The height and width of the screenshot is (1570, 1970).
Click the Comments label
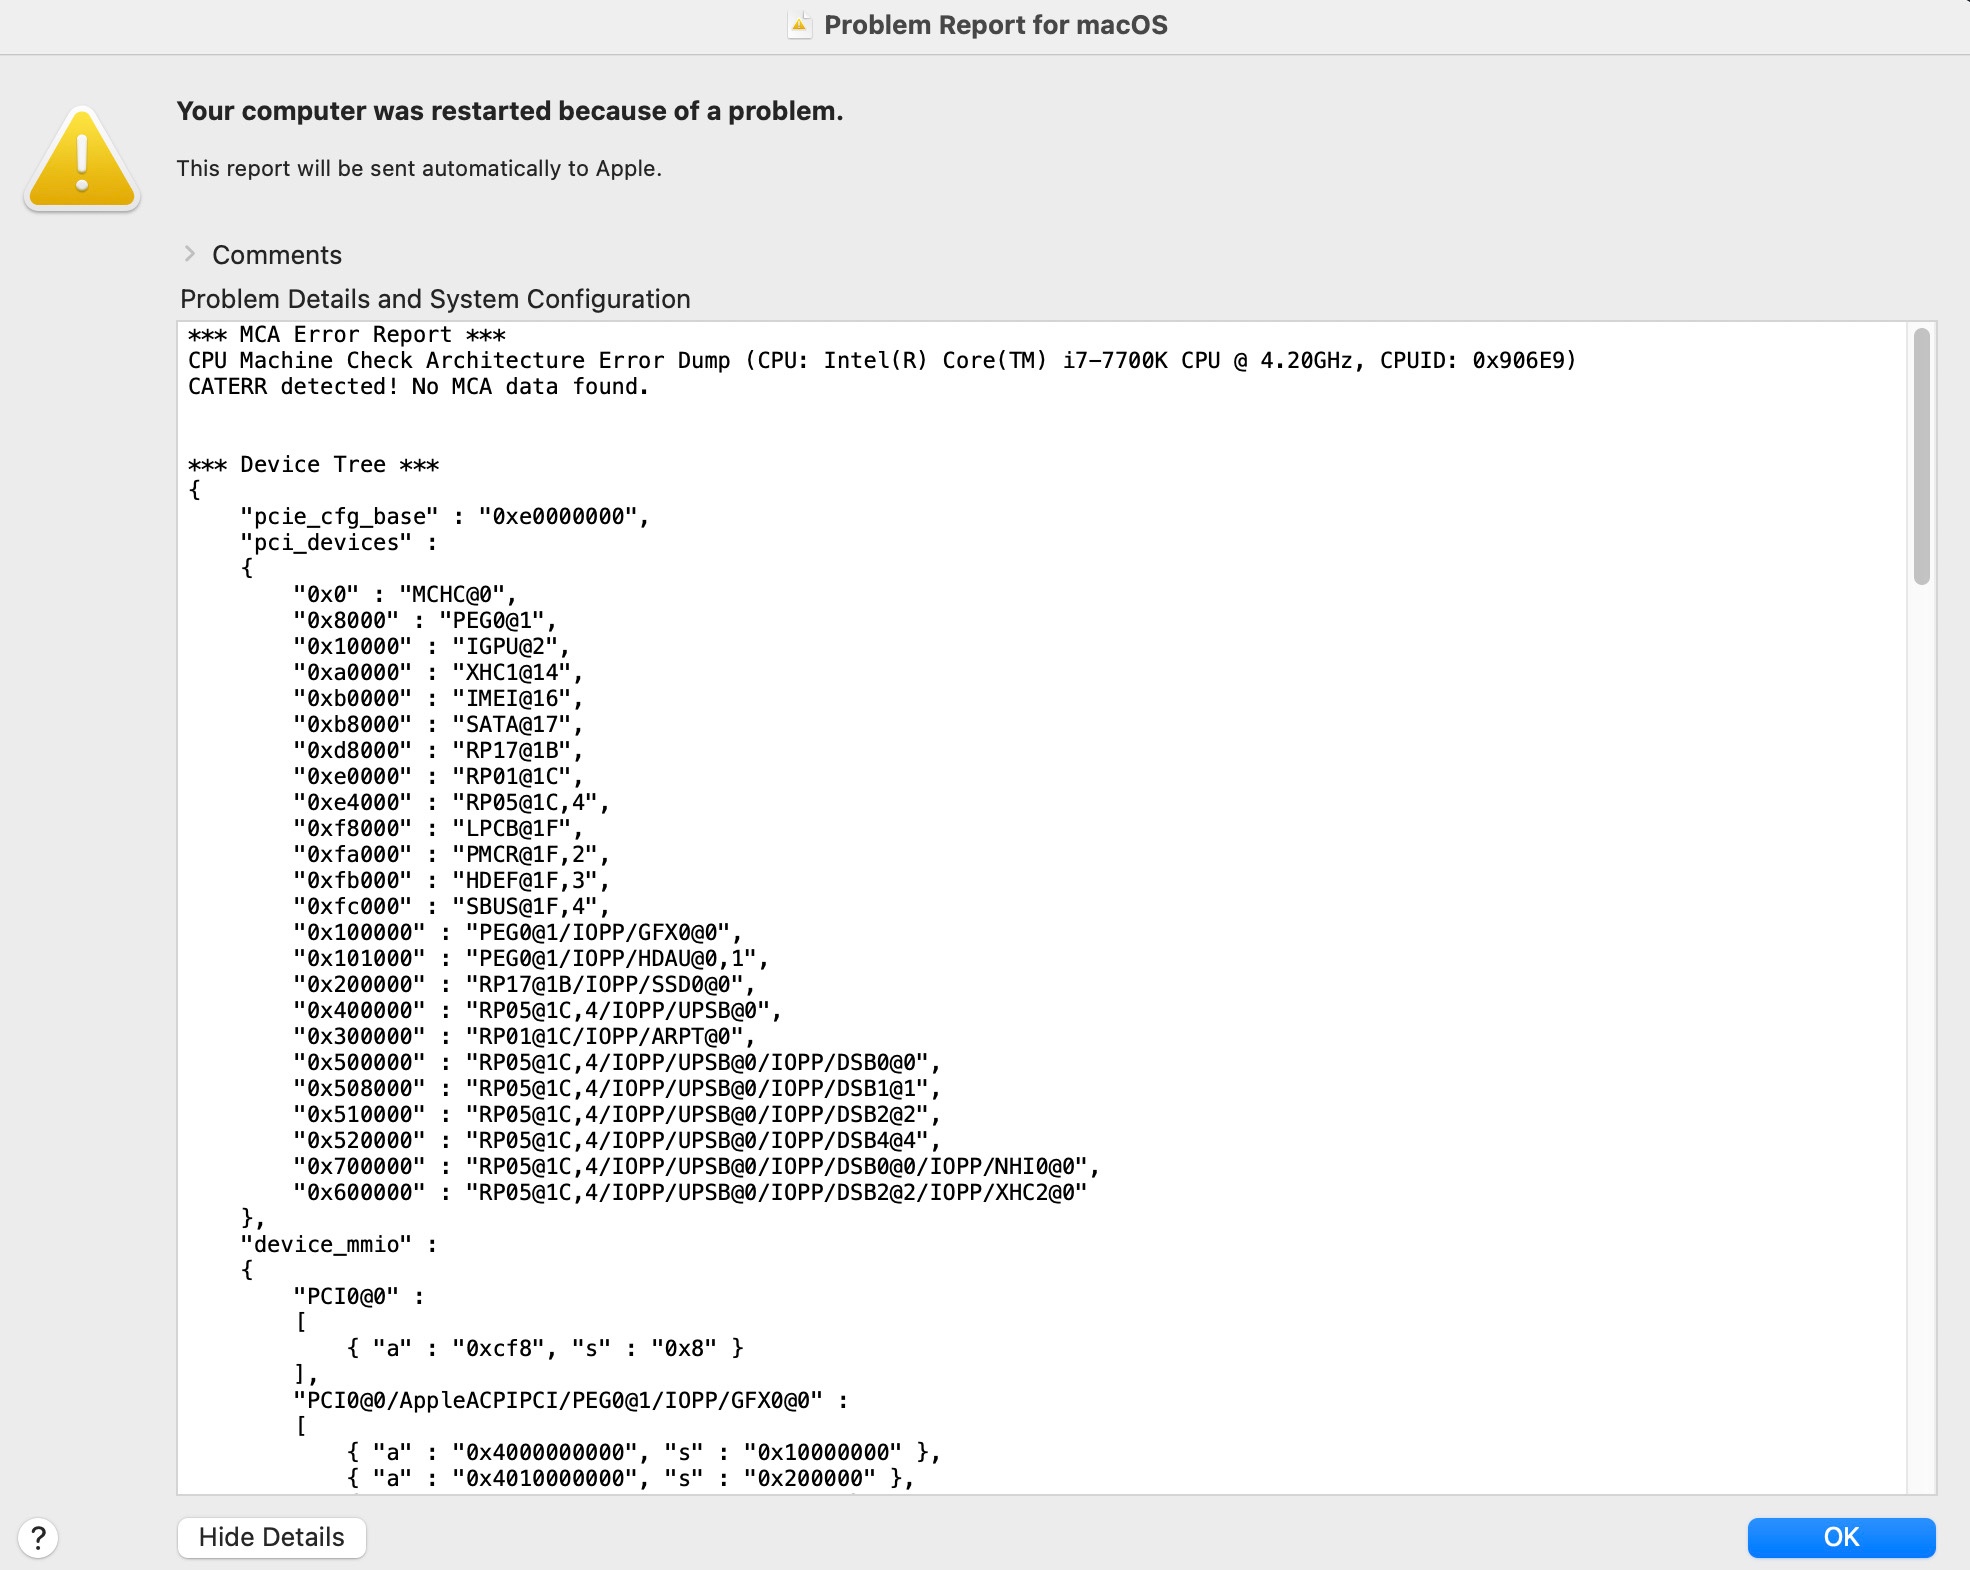click(277, 255)
